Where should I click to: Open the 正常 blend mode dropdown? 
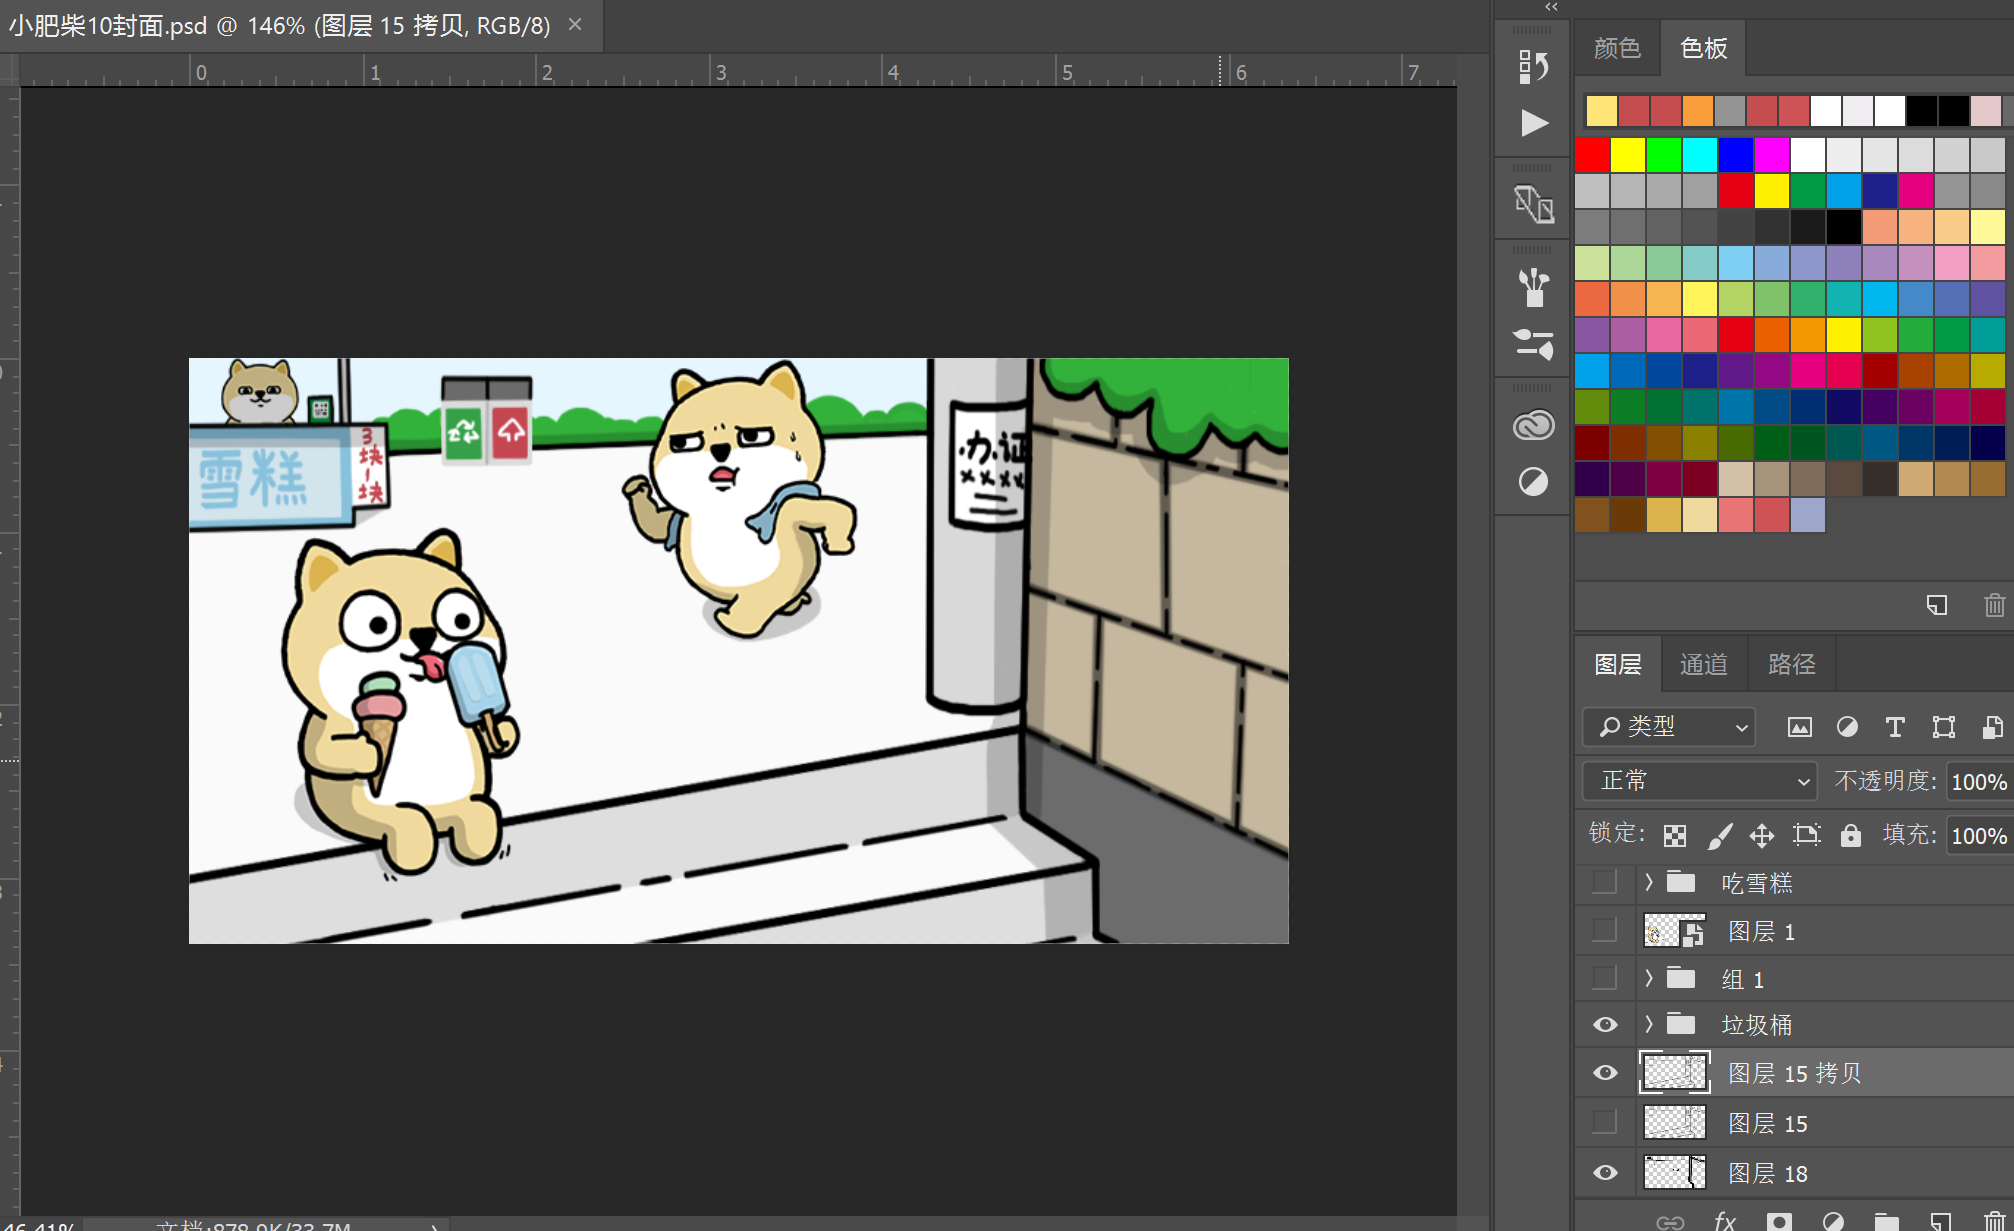(1699, 781)
